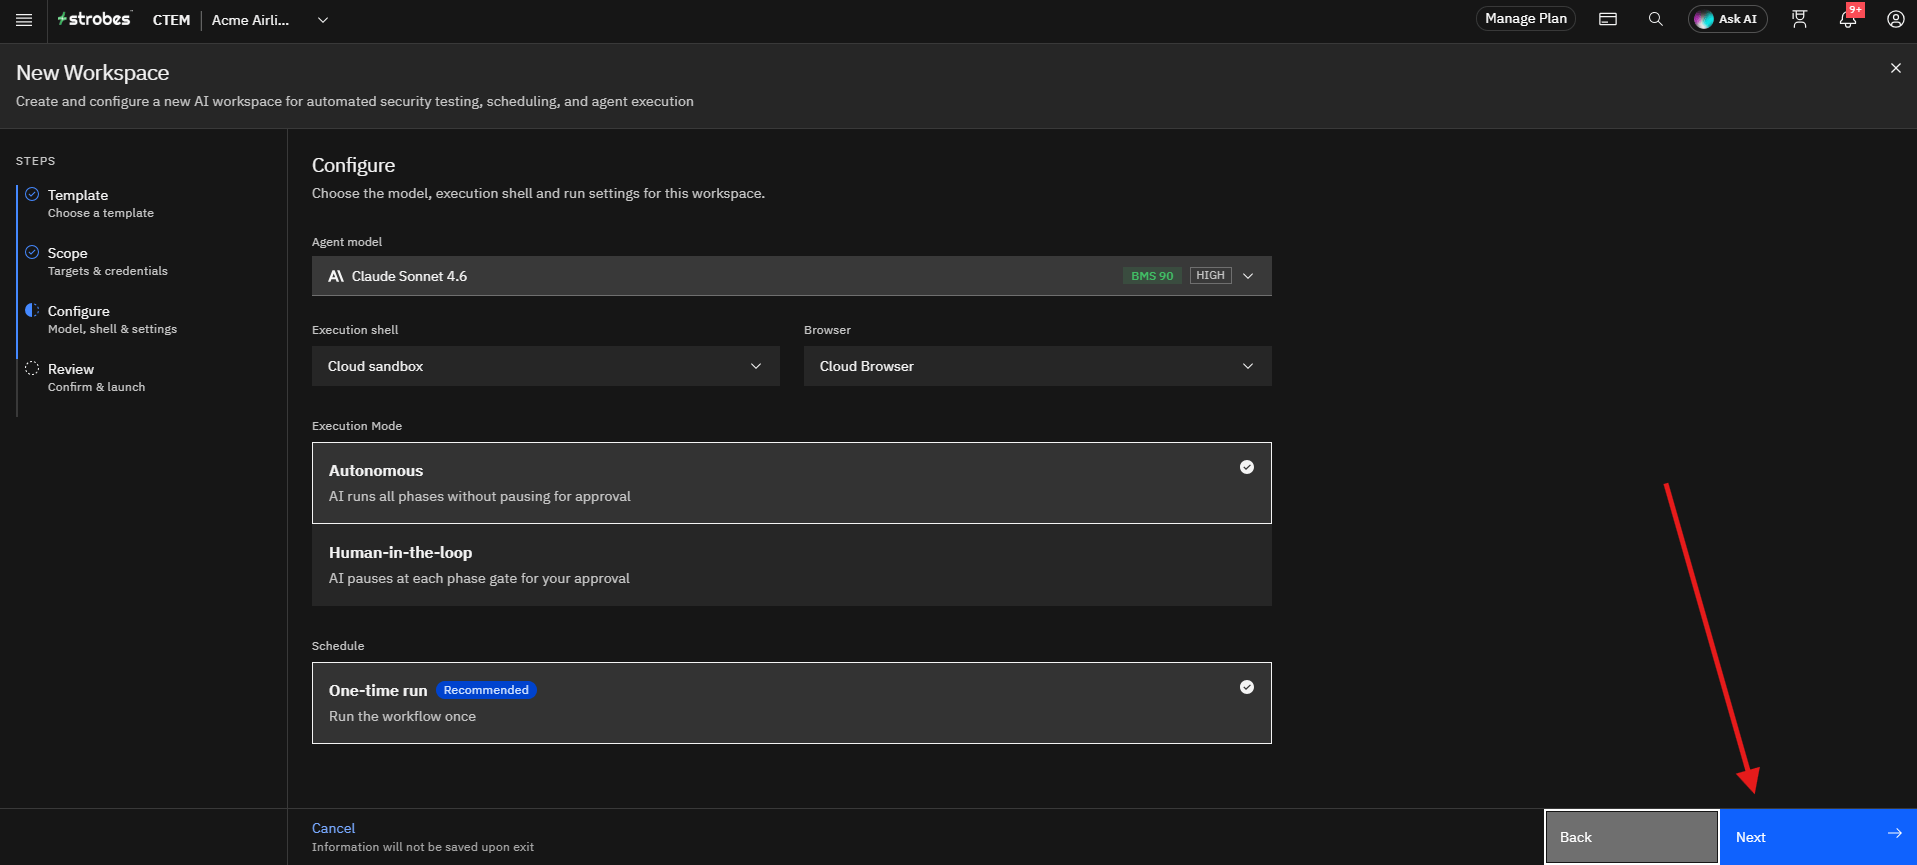Viewport: 1917px width, 865px height.
Task: Click the Template step checkmark icon
Action: 32,194
